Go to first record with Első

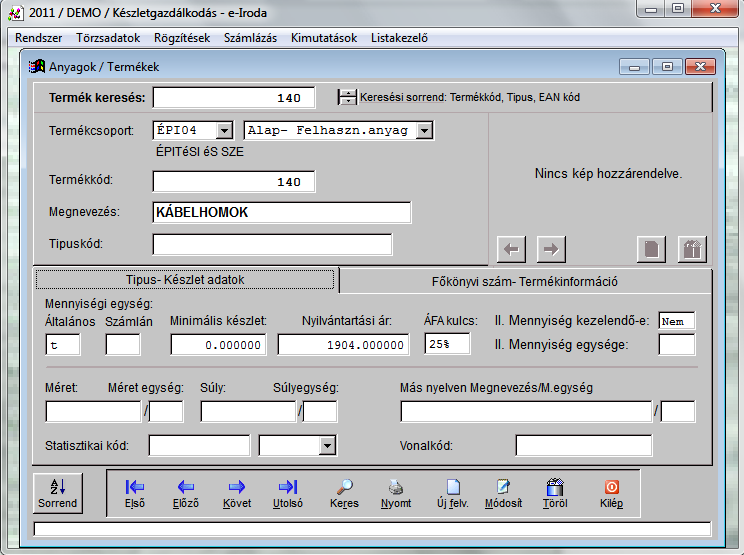tap(135, 493)
